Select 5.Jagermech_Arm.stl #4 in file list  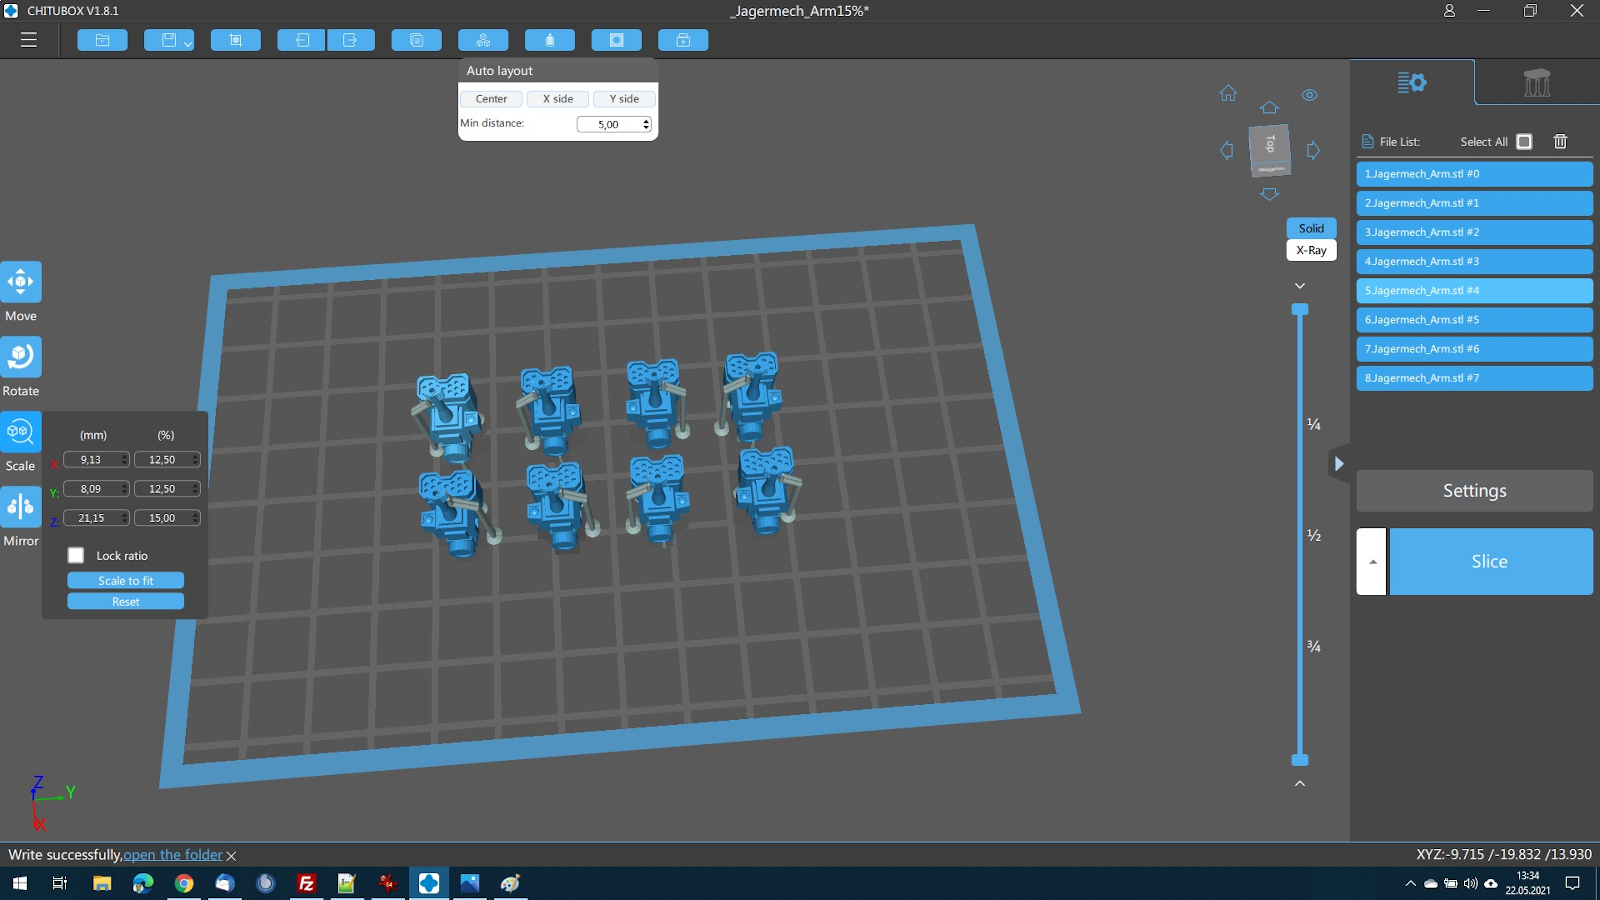(x=1473, y=290)
